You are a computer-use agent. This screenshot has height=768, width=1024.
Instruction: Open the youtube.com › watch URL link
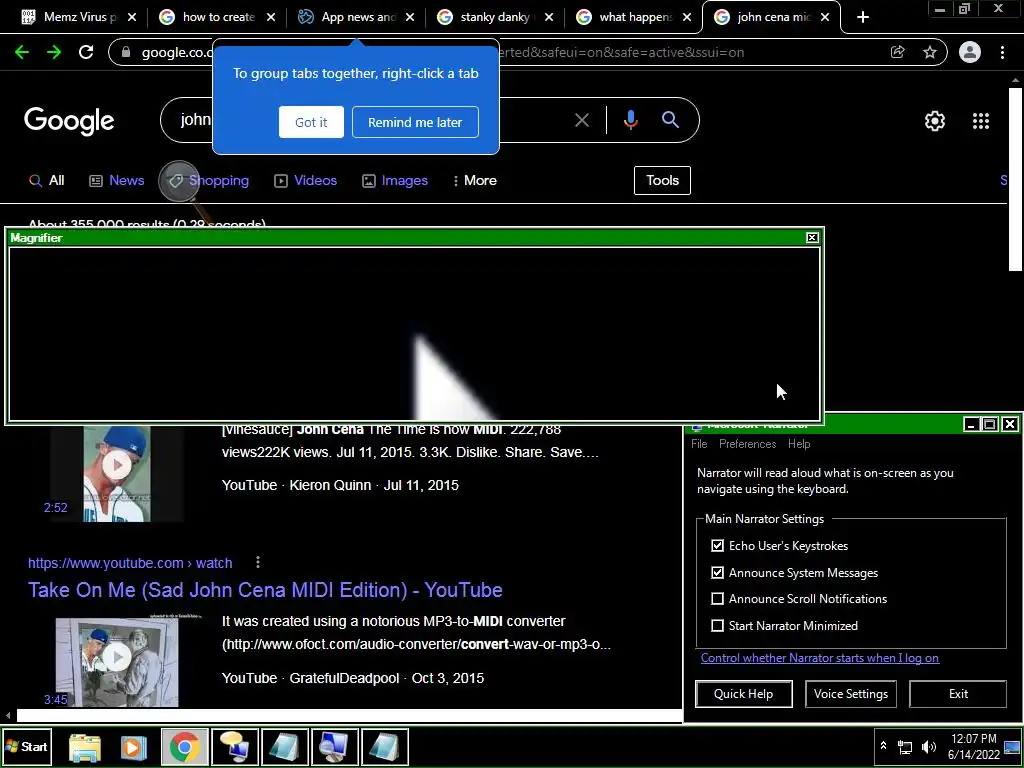[x=130, y=563]
